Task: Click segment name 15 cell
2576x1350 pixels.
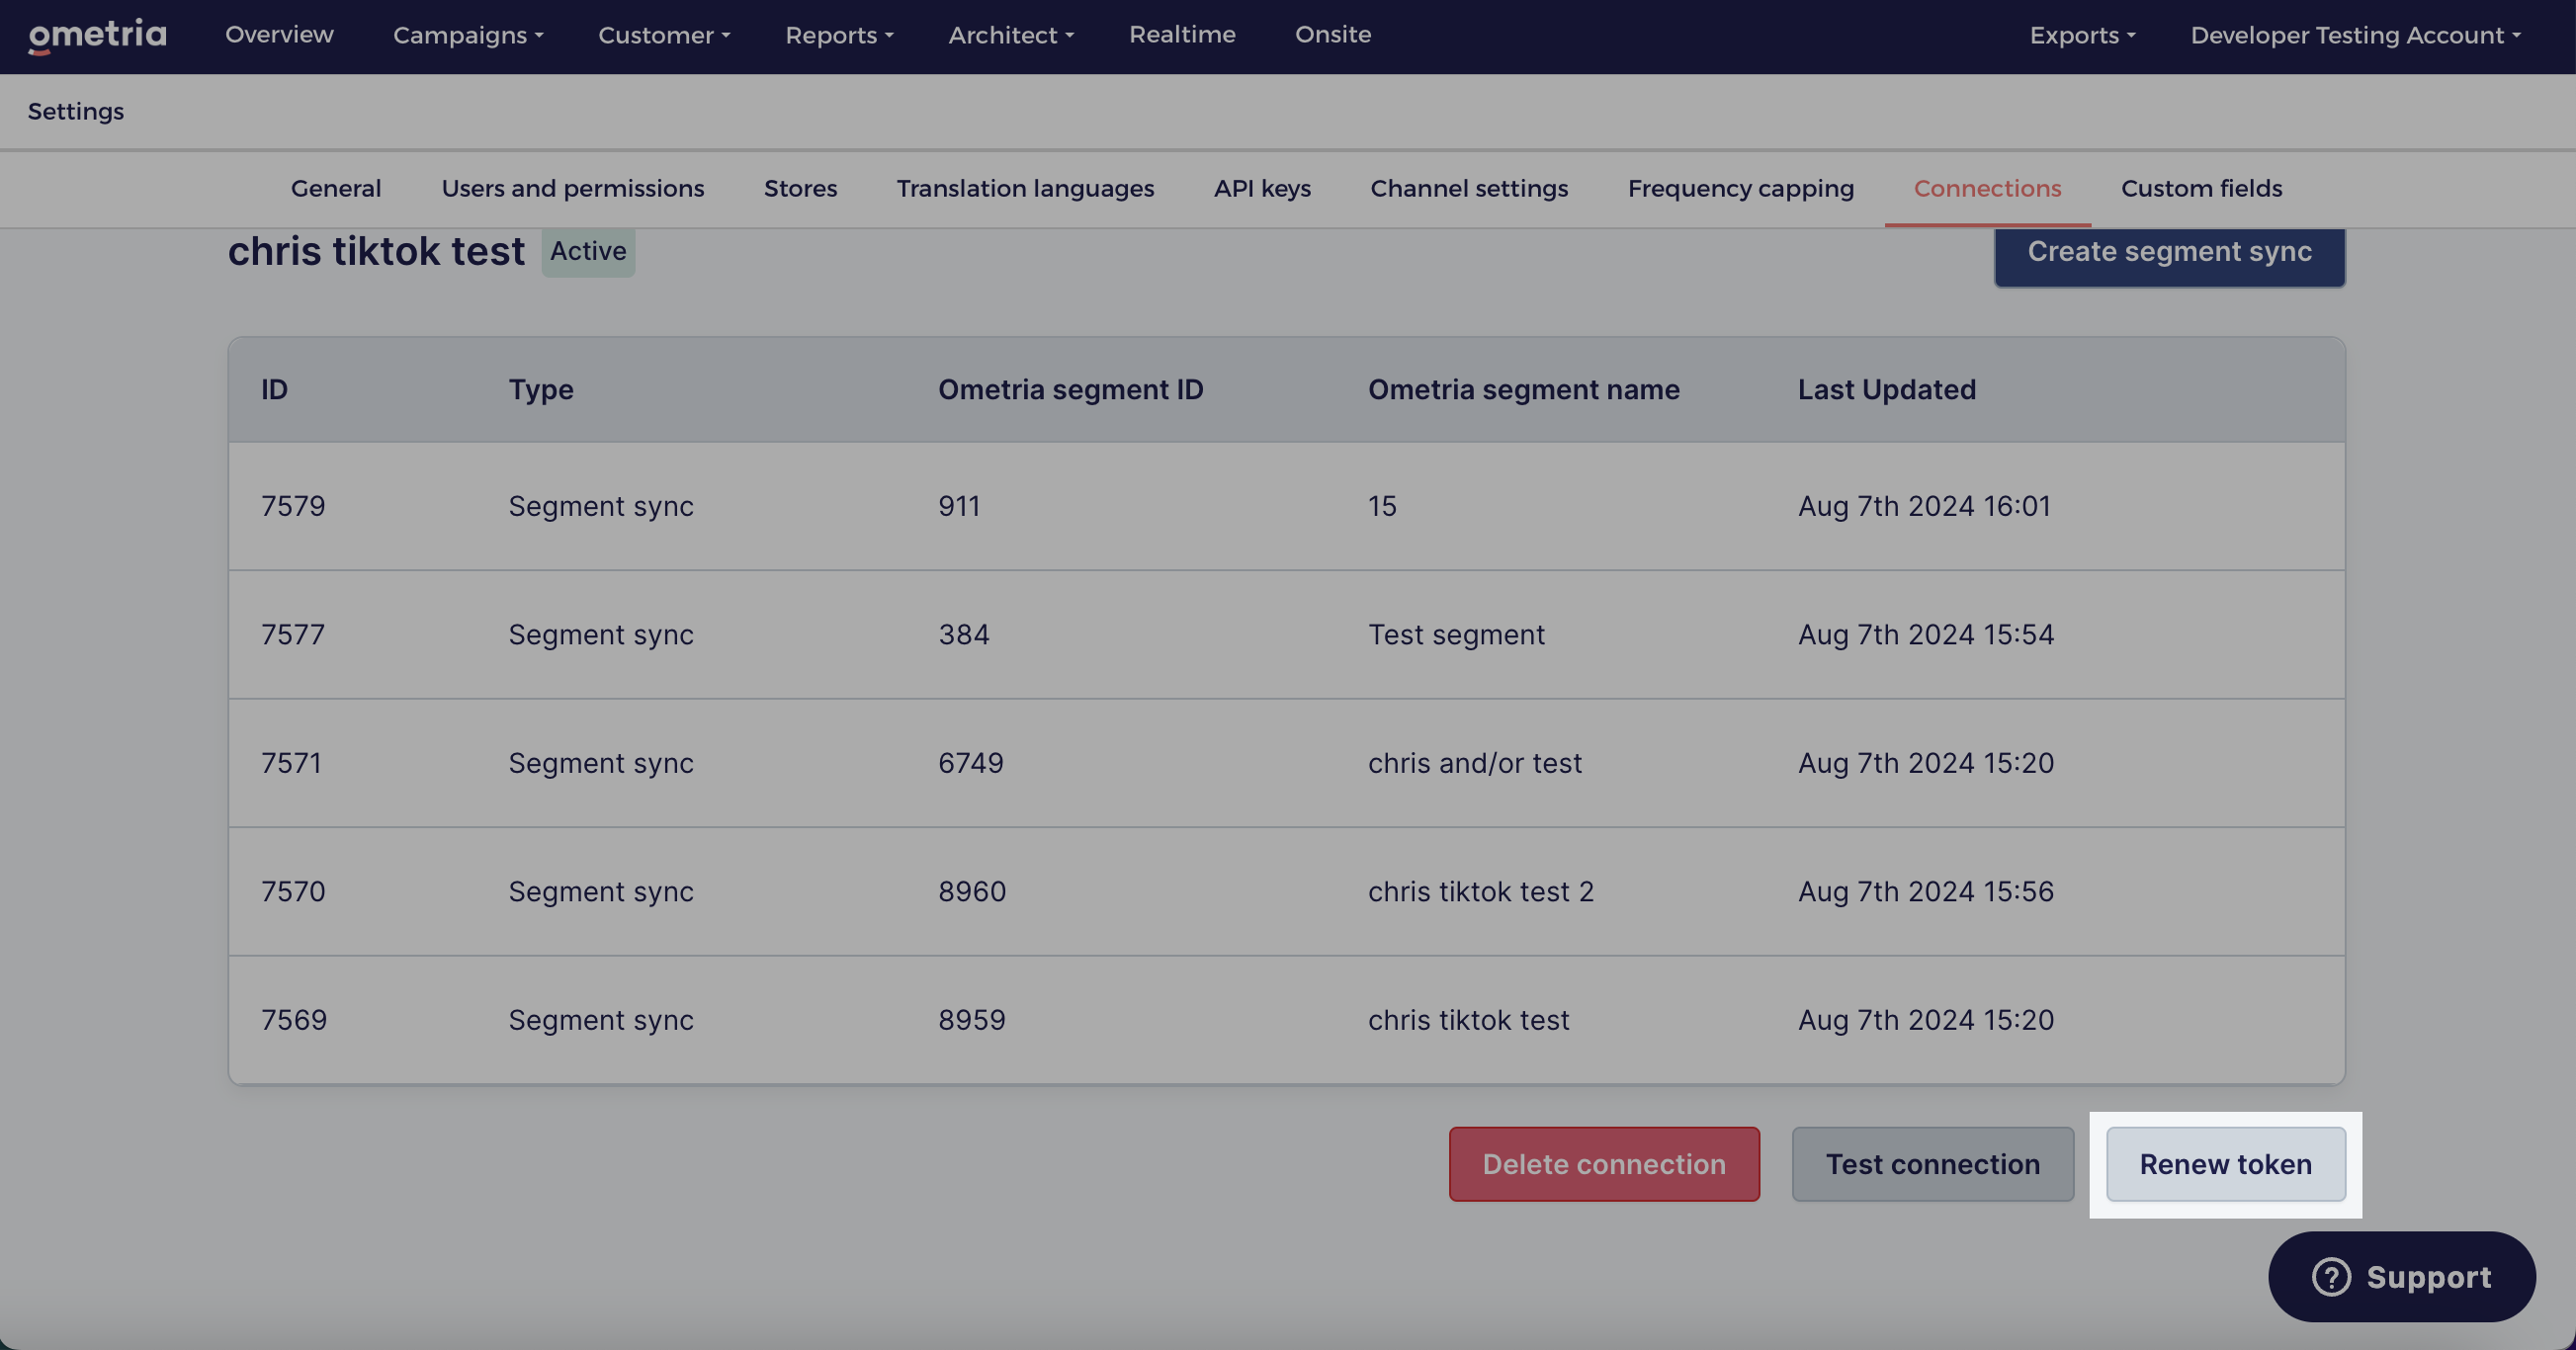Action: pyautogui.click(x=1381, y=506)
